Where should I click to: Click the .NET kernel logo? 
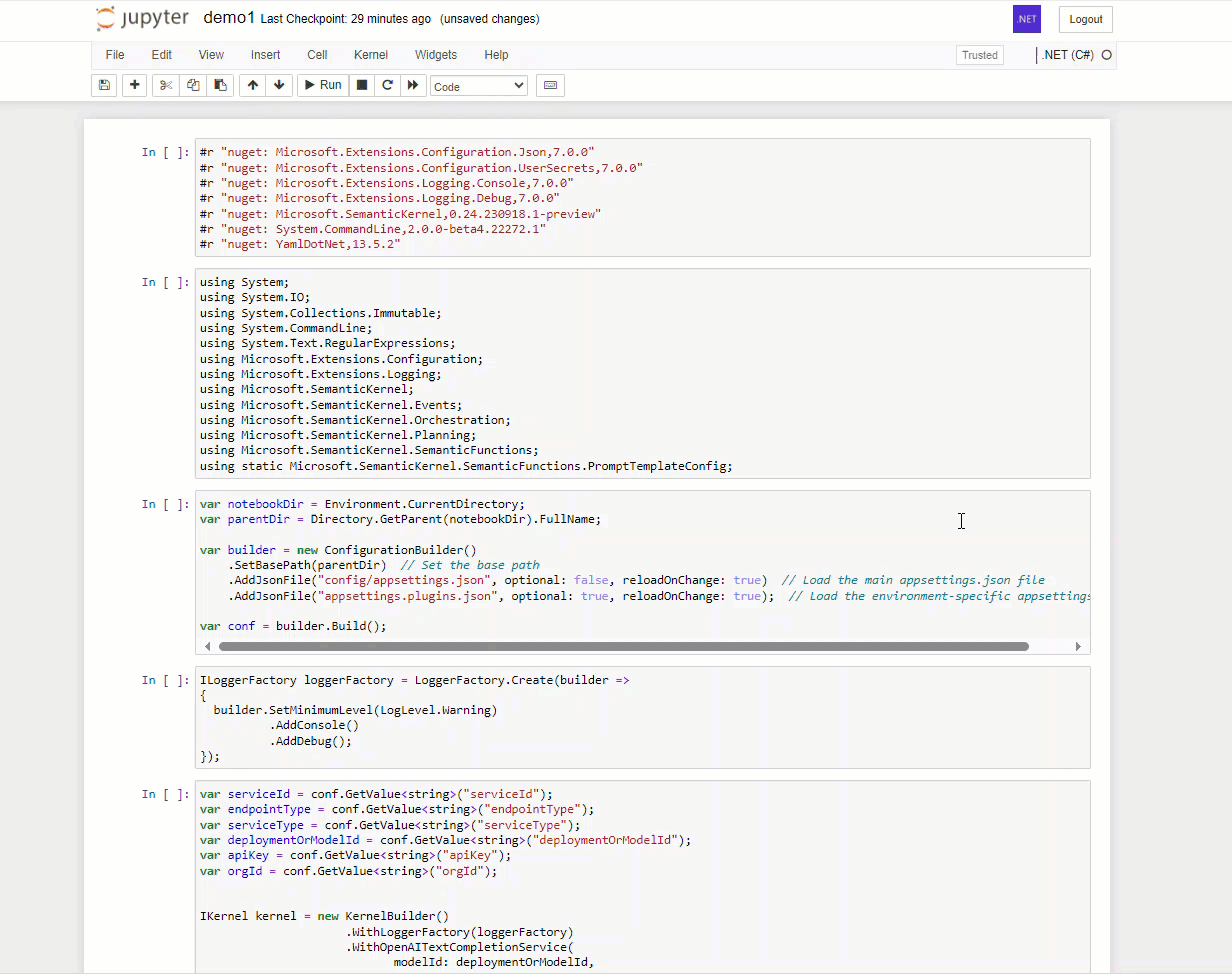(1027, 19)
